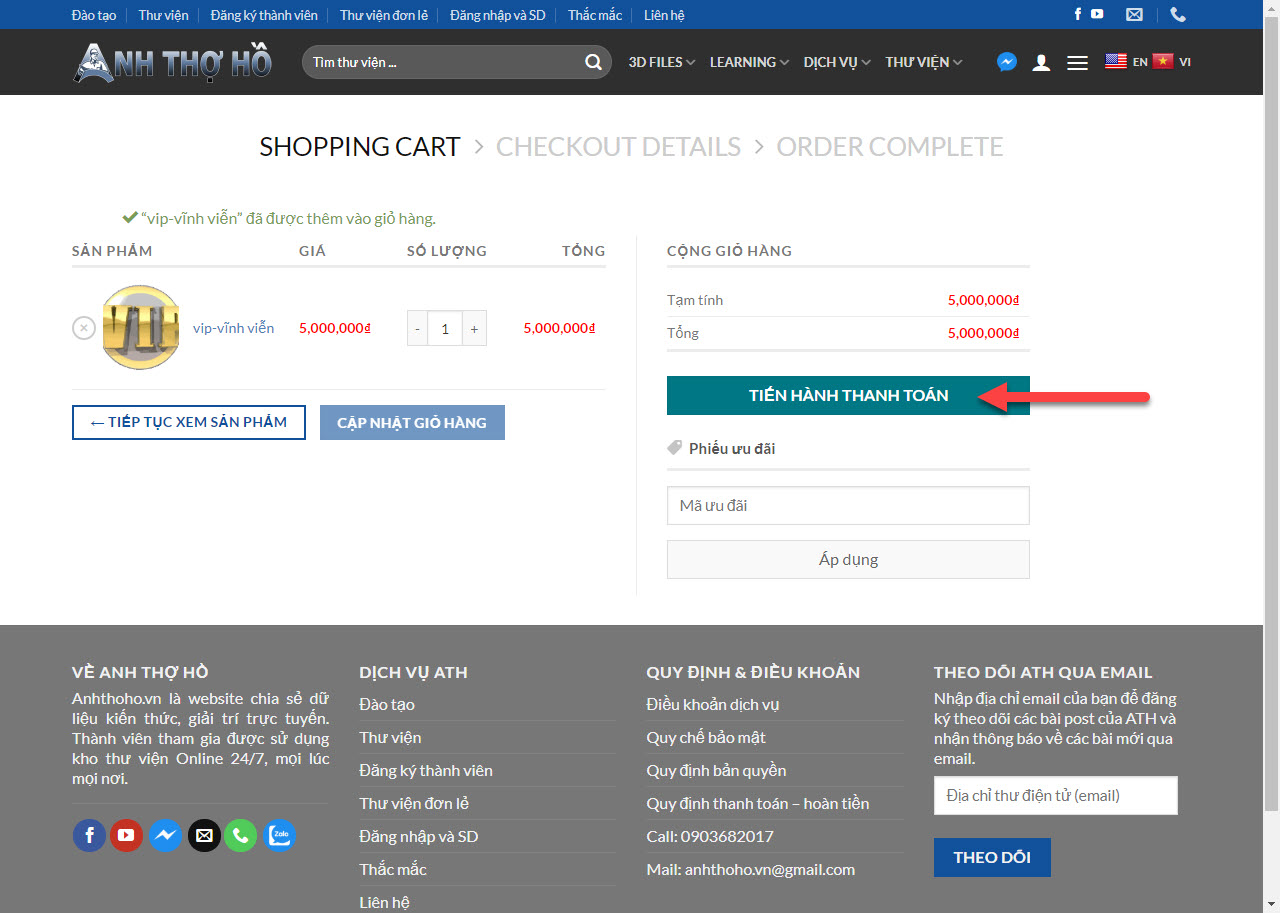The height and width of the screenshot is (913, 1280).
Task: Expand the THƯ VIỆN dropdown menu
Action: pos(923,62)
